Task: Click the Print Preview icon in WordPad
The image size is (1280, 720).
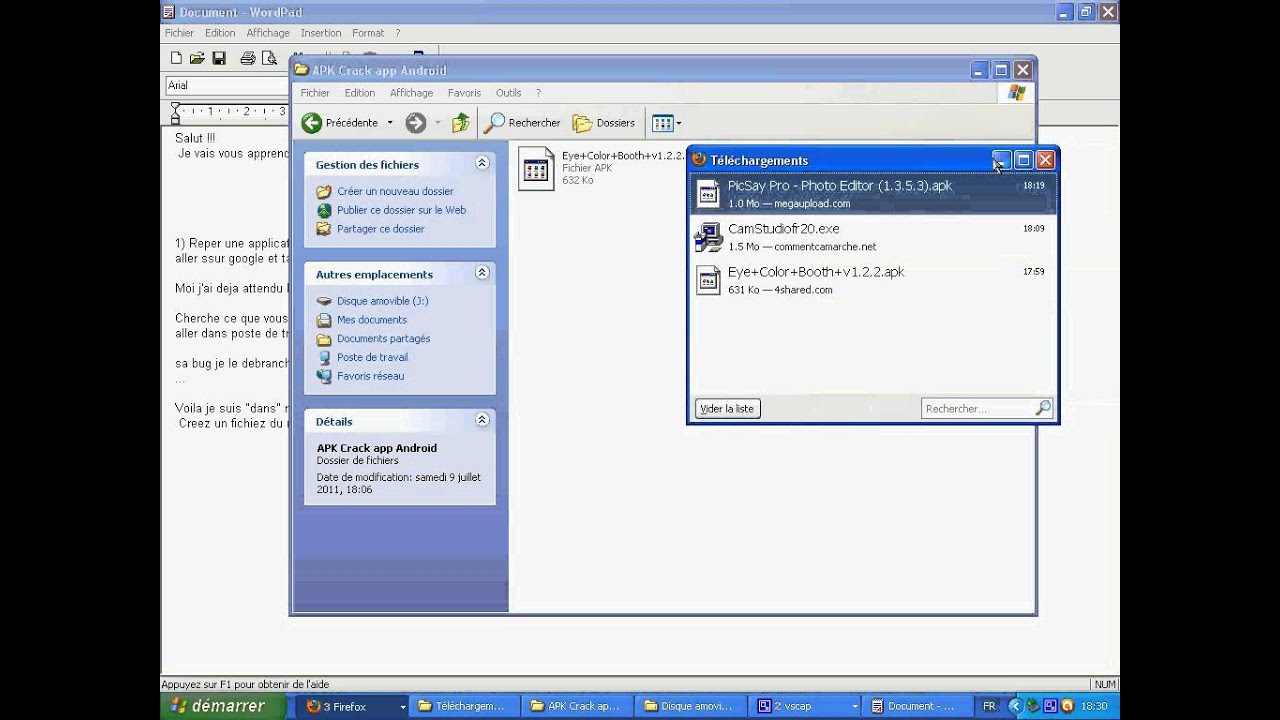Action: click(x=268, y=58)
